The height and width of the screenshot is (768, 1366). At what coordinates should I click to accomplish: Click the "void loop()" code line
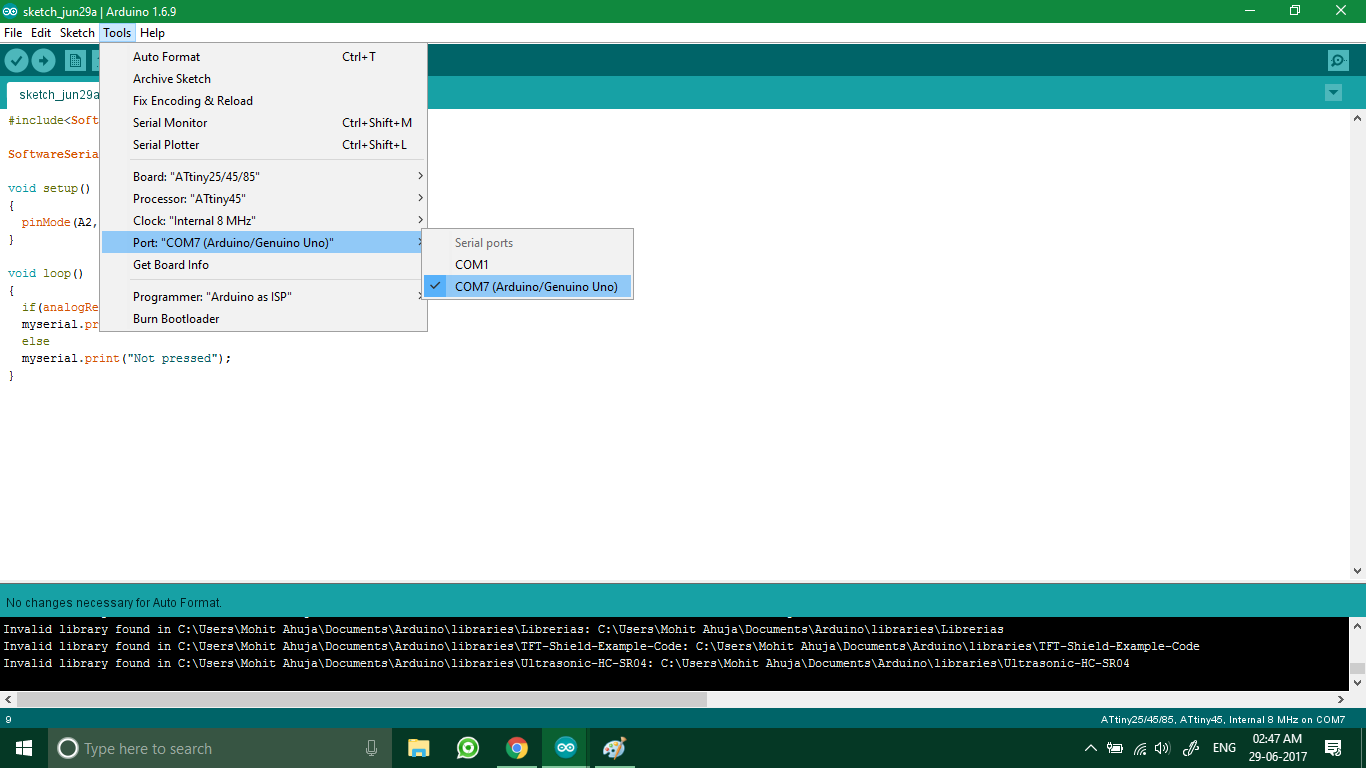(x=46, y=273)
